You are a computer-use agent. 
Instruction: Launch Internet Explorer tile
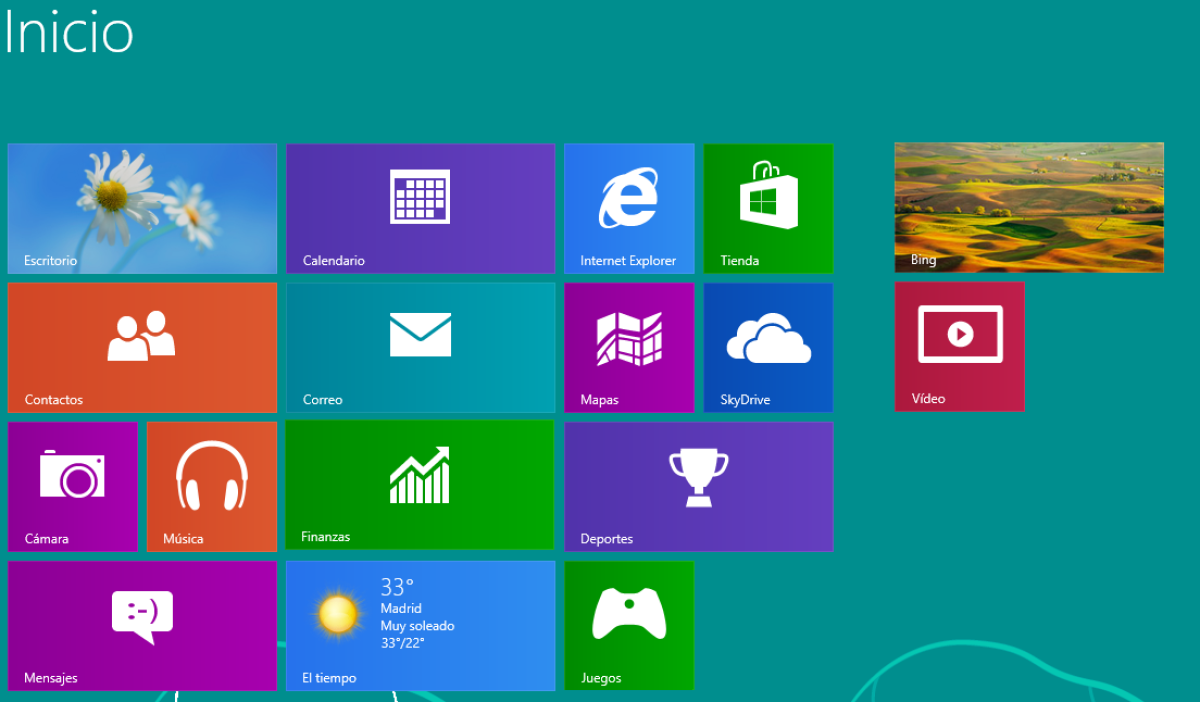click(629, 208)
